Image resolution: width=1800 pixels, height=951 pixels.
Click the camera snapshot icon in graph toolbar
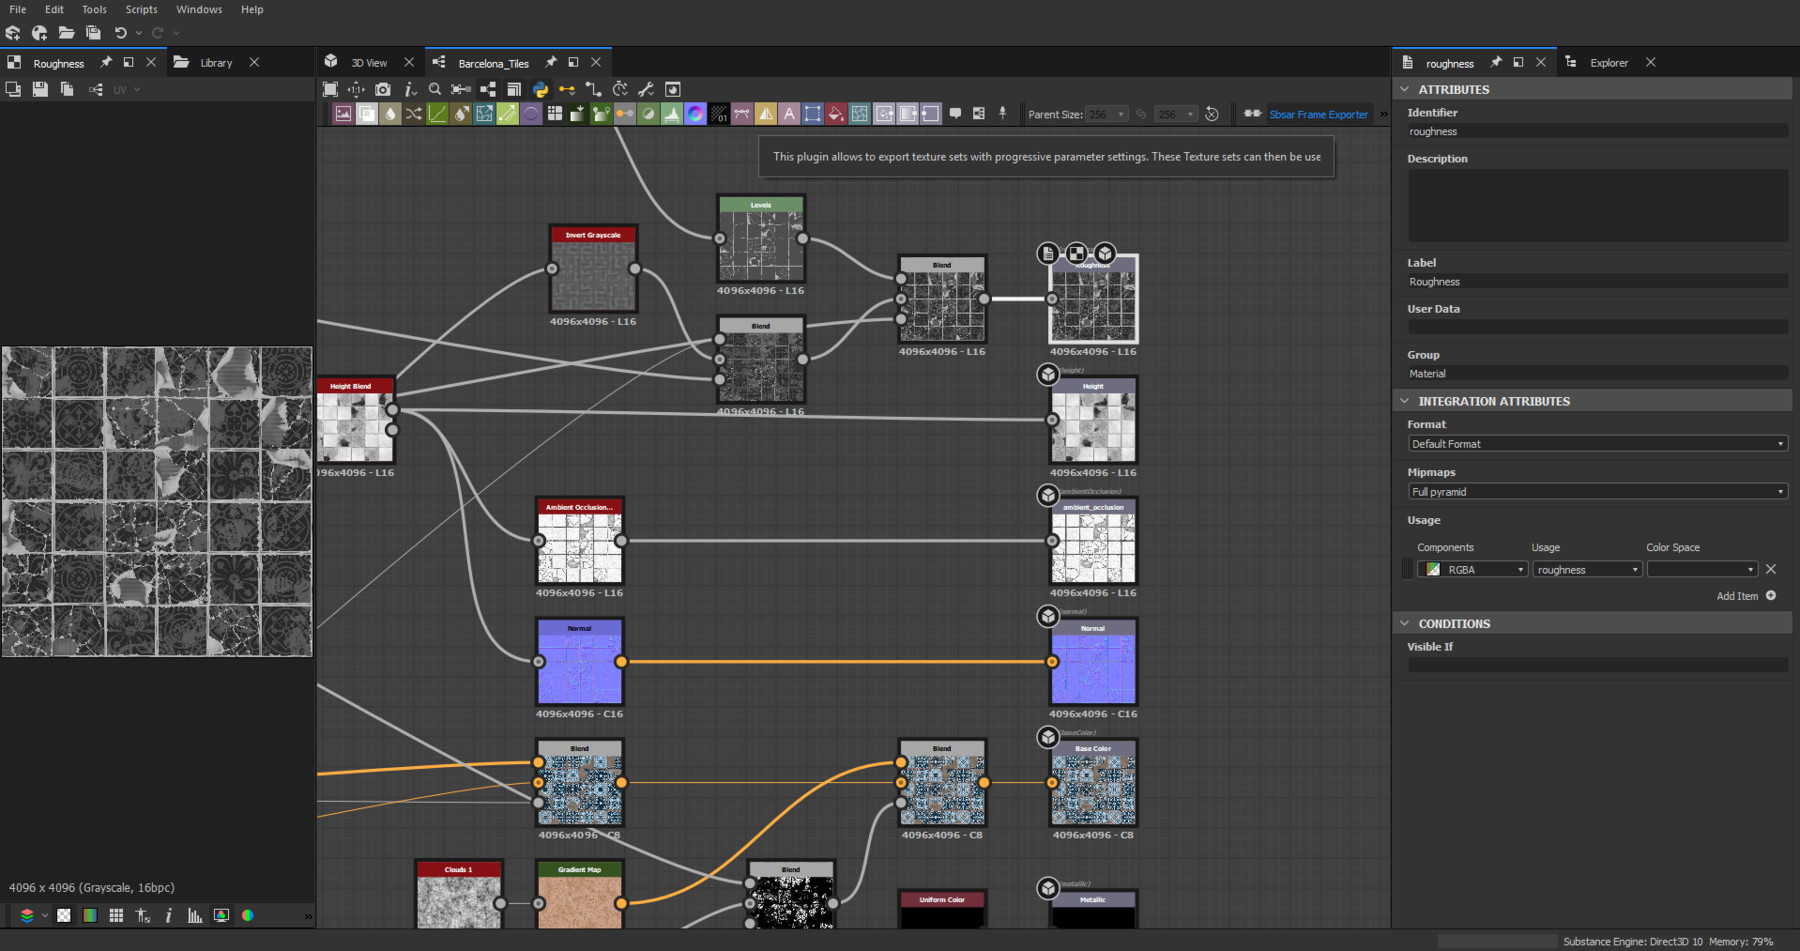[x=382, y=90]
